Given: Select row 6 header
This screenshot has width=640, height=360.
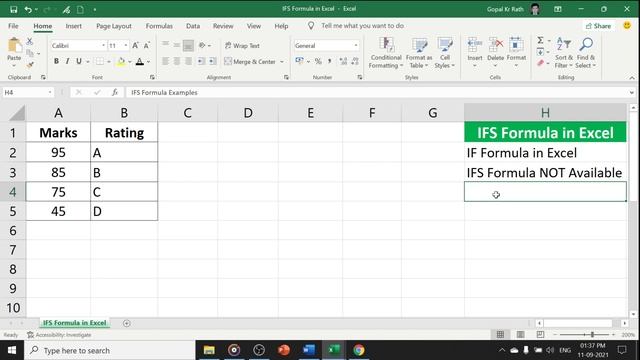Looking at the screenshot, I should pyautogui.click(x=13, y=231).
